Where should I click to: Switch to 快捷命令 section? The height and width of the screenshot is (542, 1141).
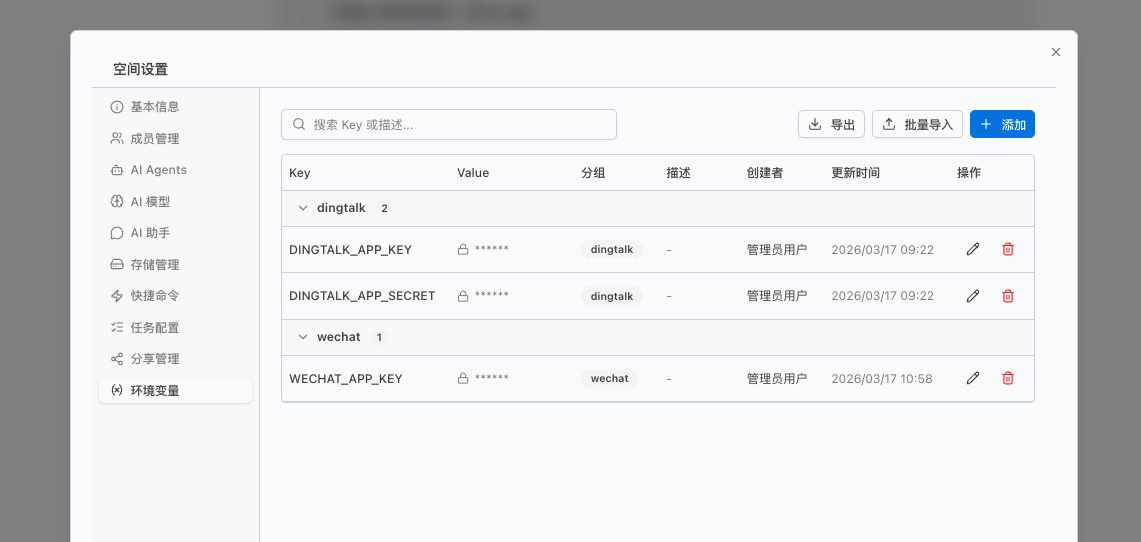154,296
